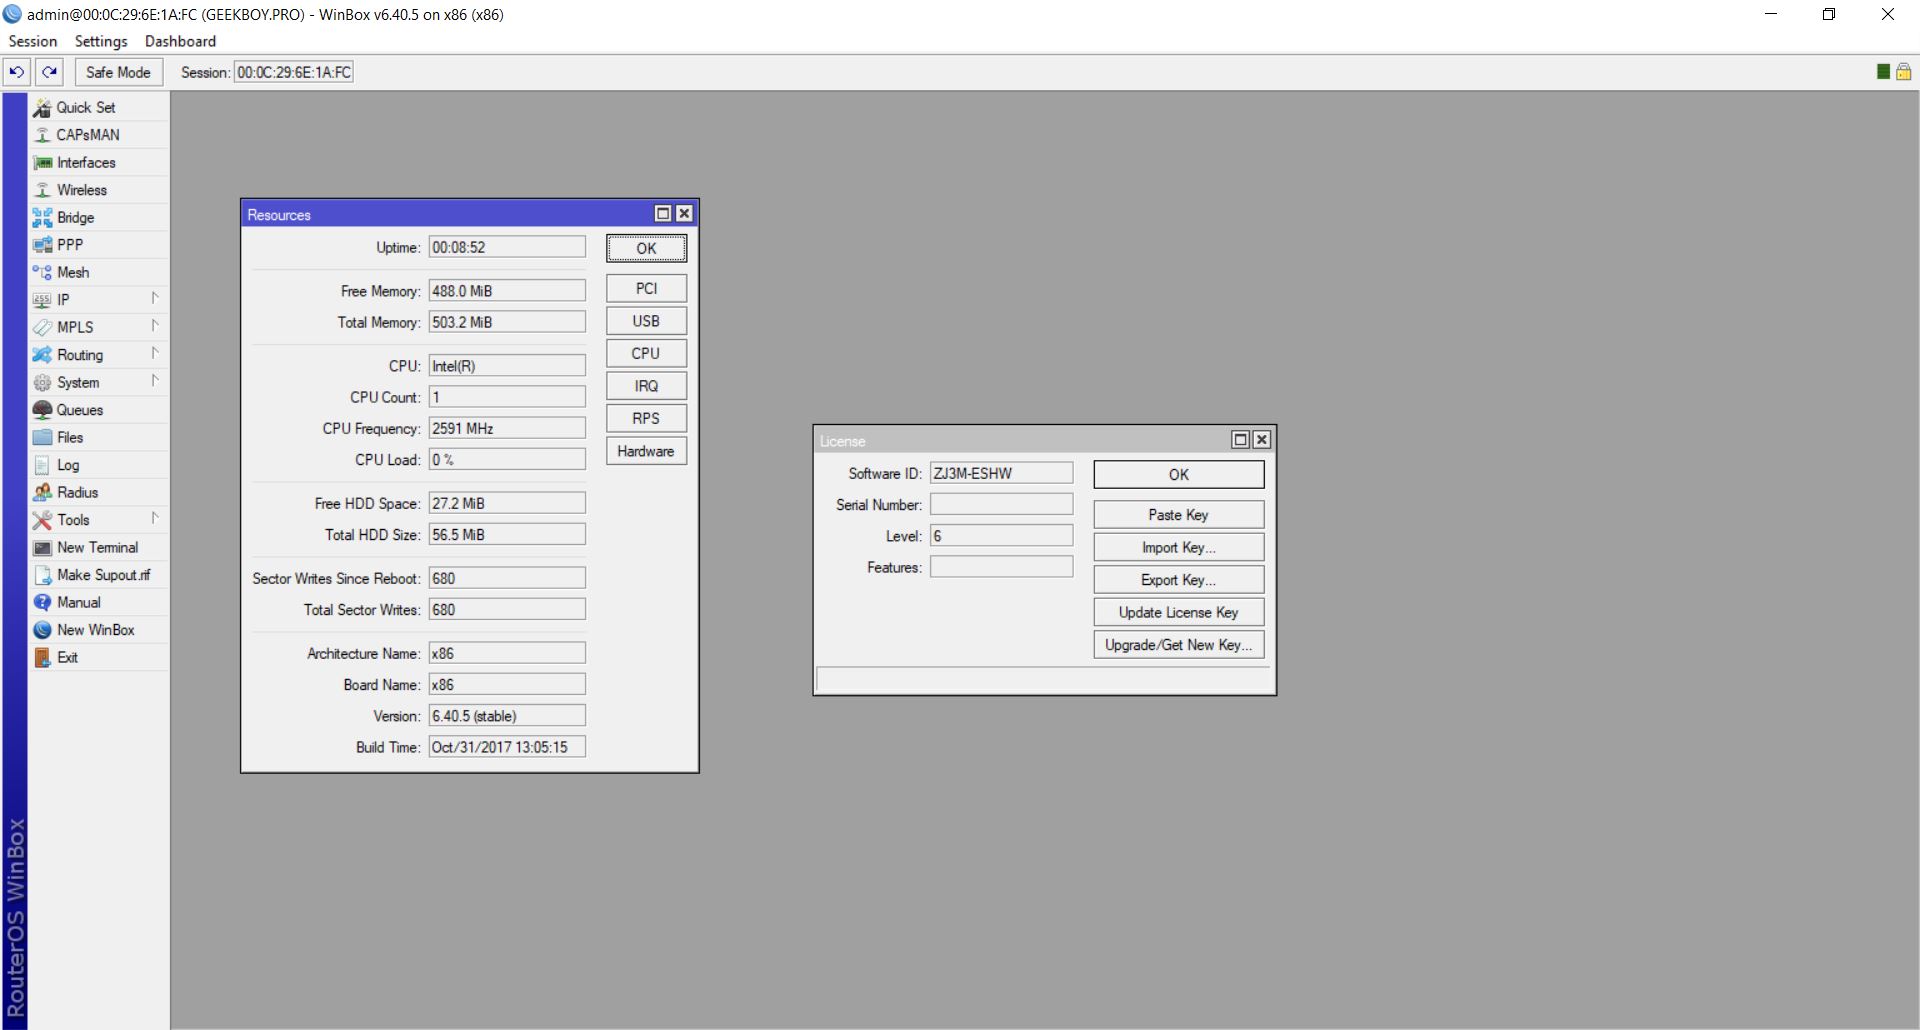Click the Exit door icon

pyautogui.click(x=42, y=658)
